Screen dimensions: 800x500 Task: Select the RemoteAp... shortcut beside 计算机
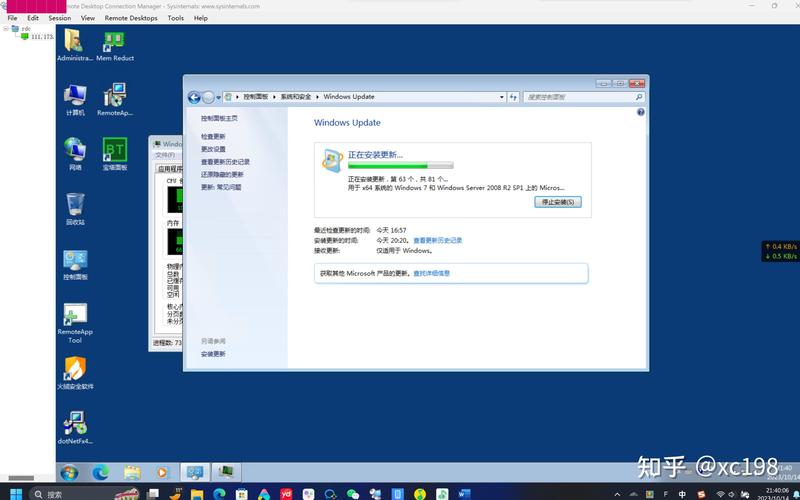click(115, 100)
